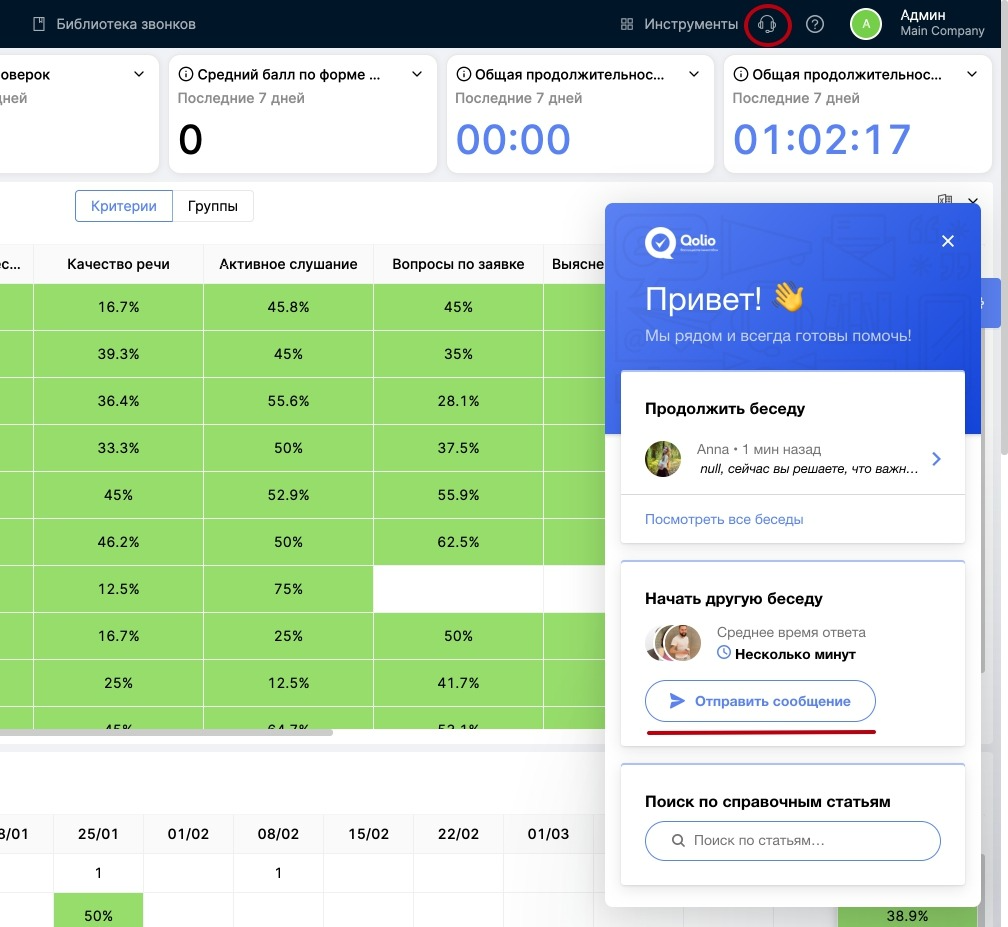Image resolution: width=1008 pixels, height=927 pixels.
Task: Expand dropdown on Средний балл по форме card
Action: (416, 75)
